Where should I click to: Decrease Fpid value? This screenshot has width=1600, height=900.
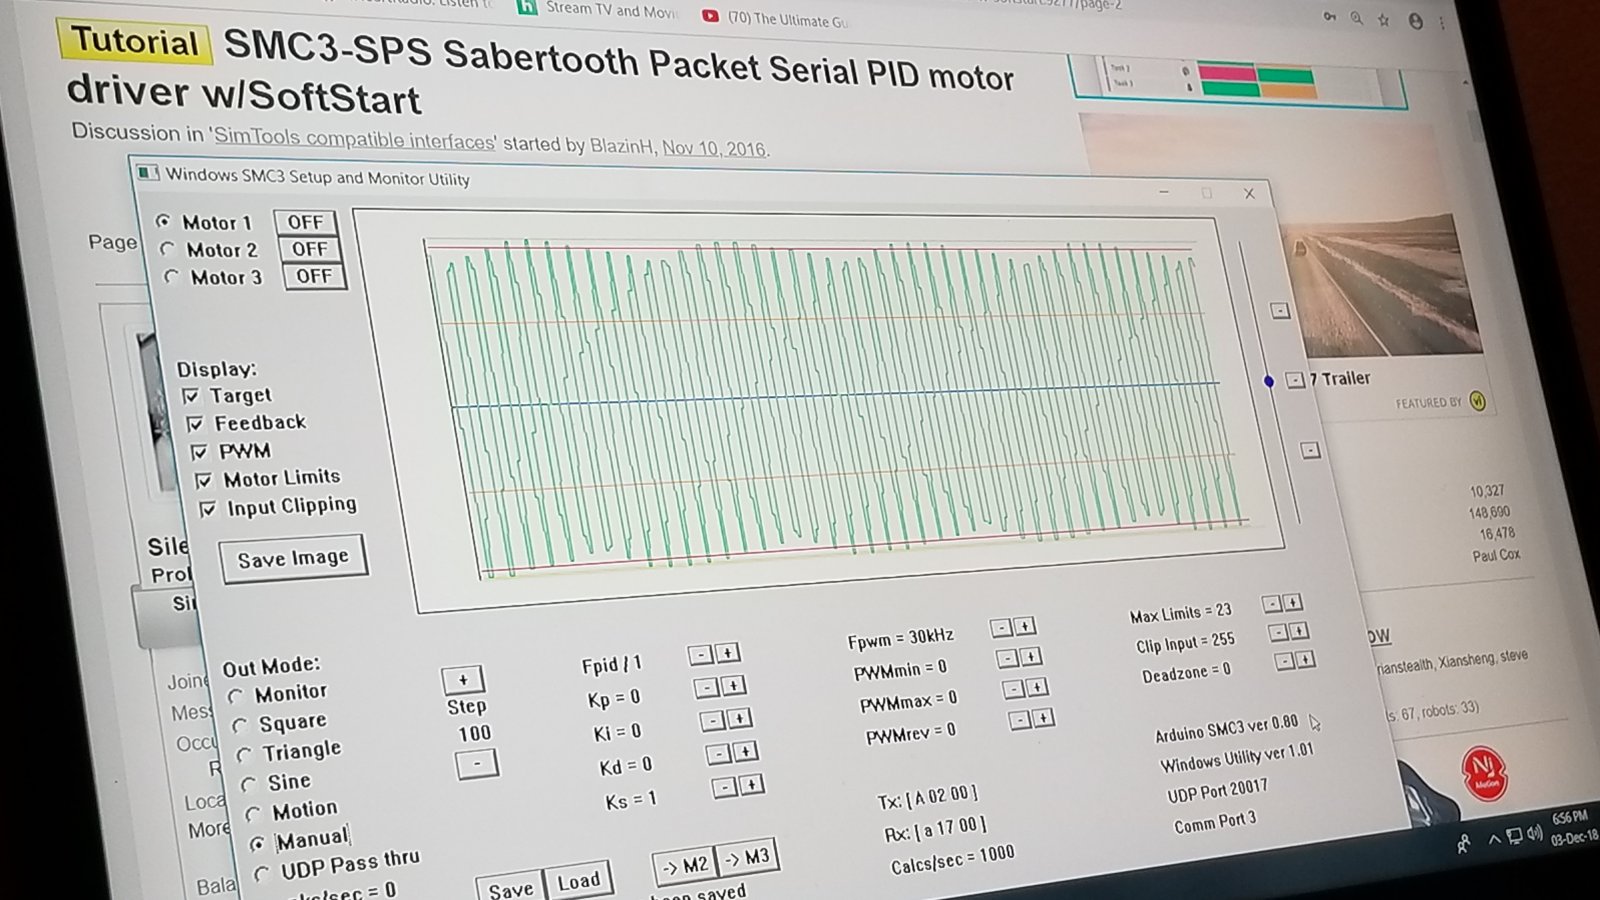click(x=701, y=654)
